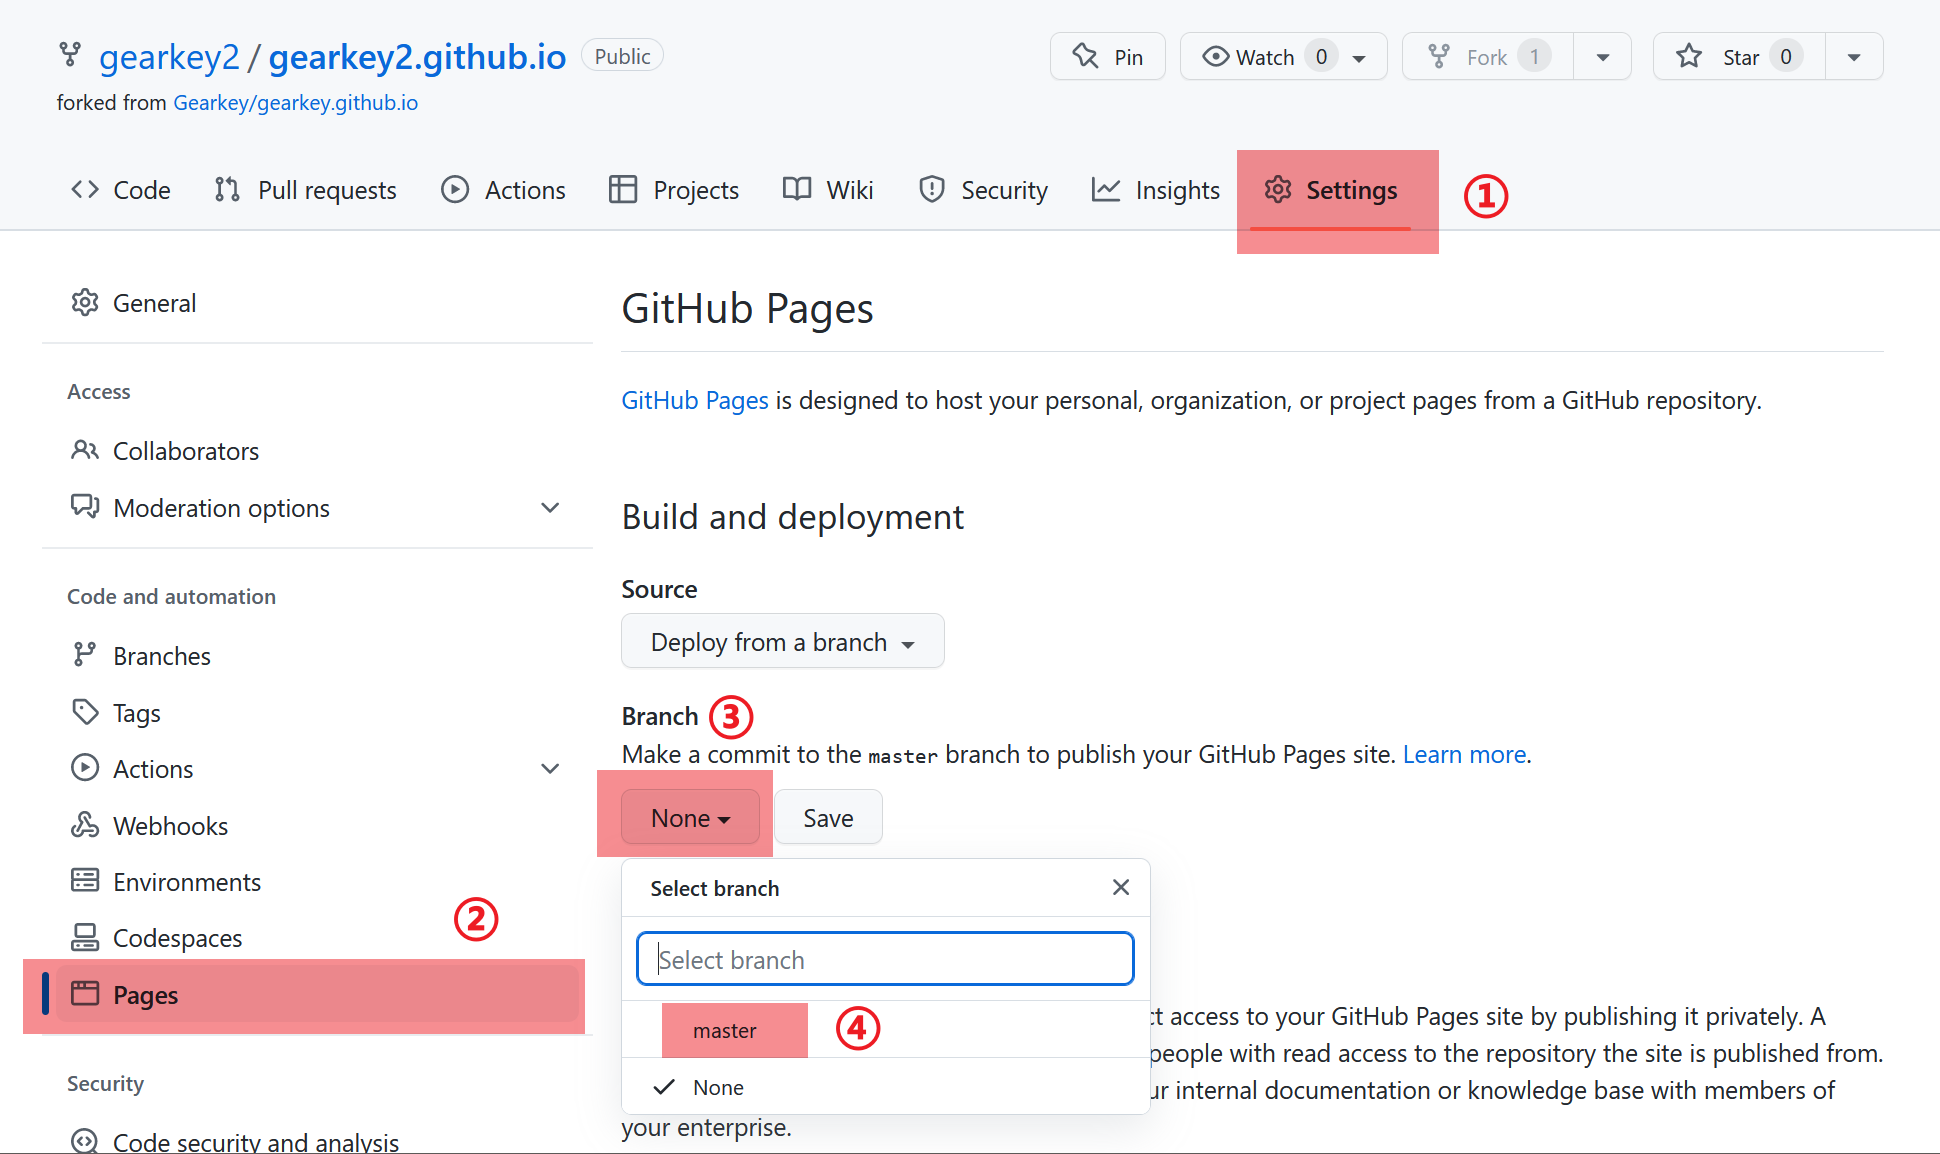Click the play icon beside sidebar Actions
Screen dimensions: 1940x1154
click(x=85, y=768)
